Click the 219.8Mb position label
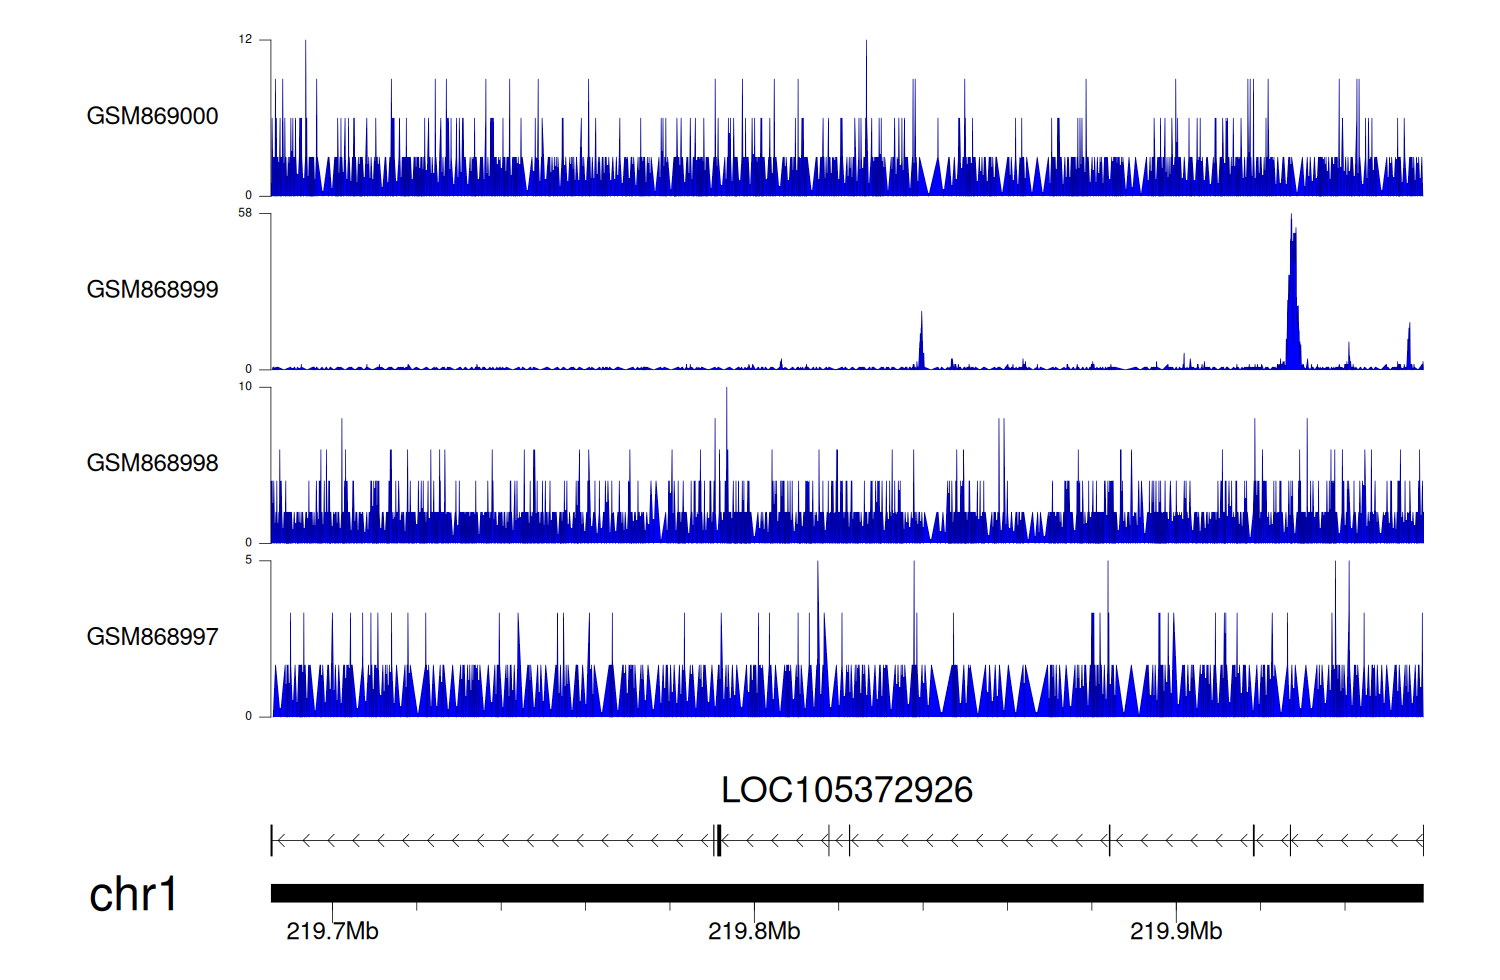 pyautogui.click(x=754, y=931)
